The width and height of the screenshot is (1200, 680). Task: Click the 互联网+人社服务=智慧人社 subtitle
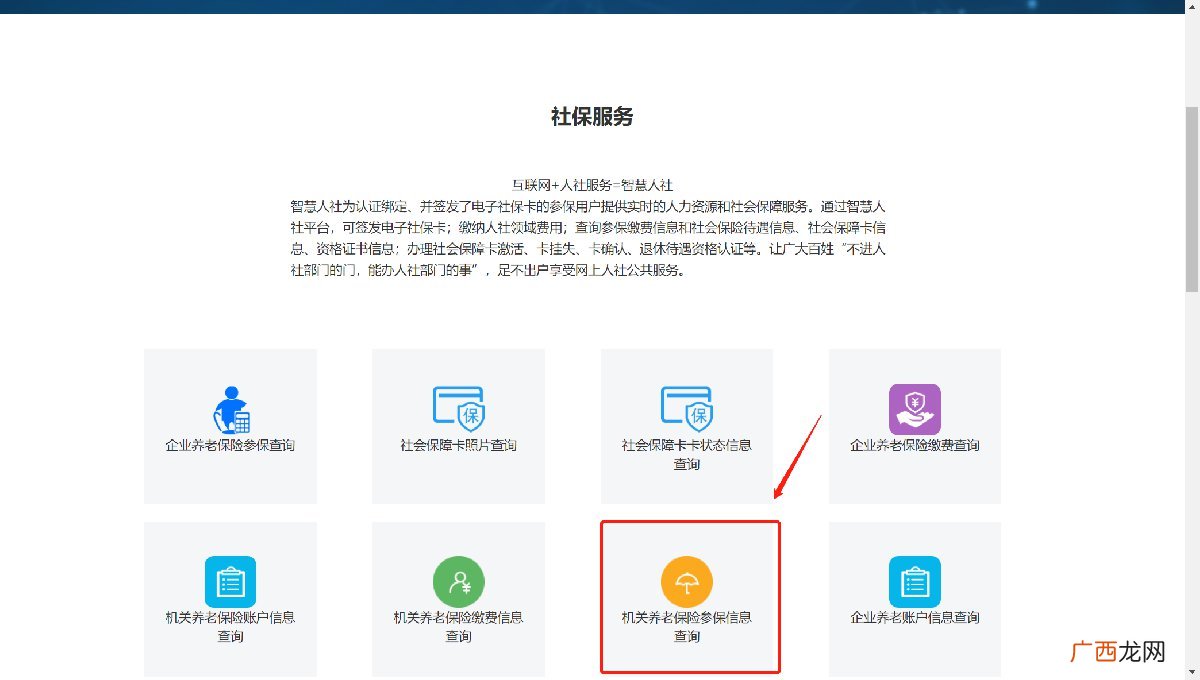pos(592,186)
